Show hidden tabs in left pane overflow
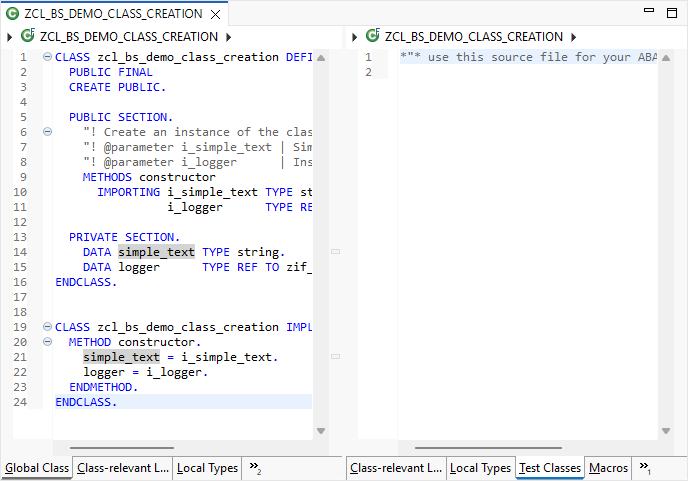The width and height of the screenshot is (688, 481). (255, 467)
